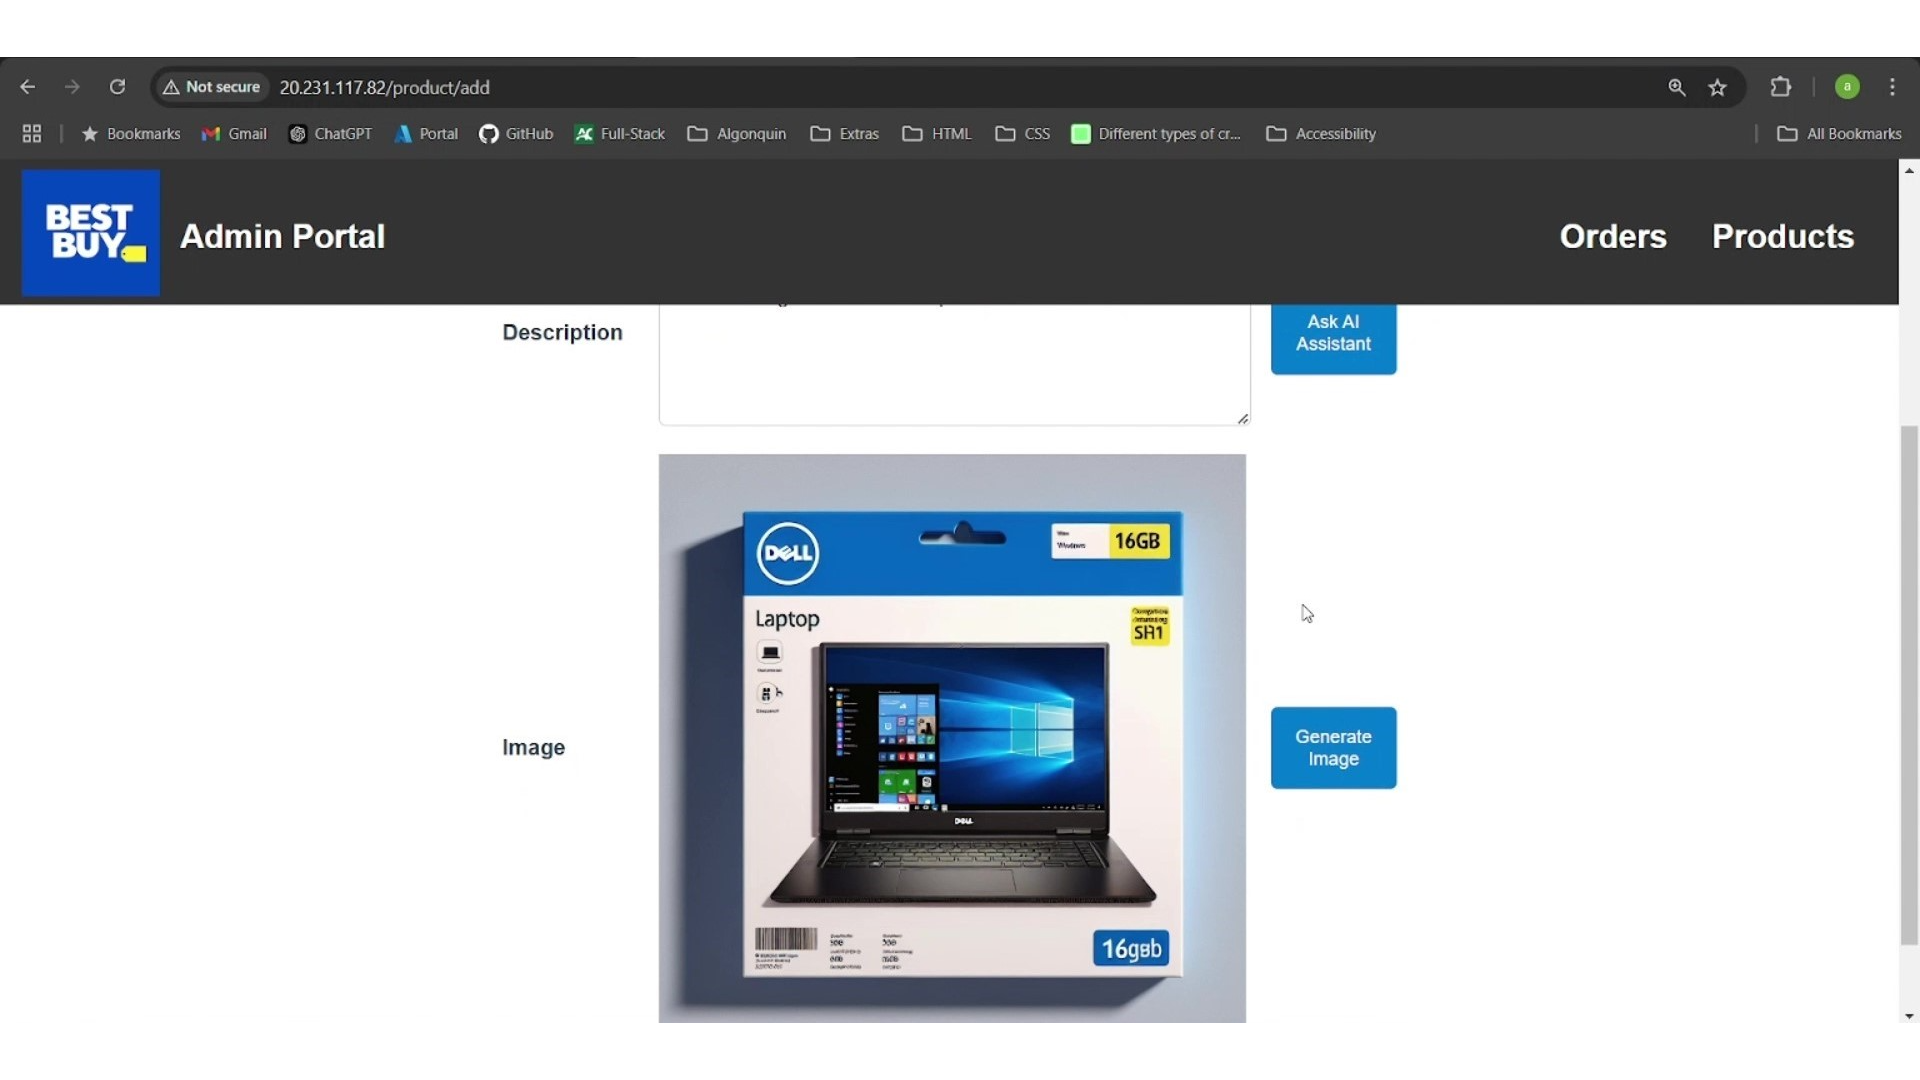
Task: Bookmark page with star icon
Action: click(x=1718, y=88)
